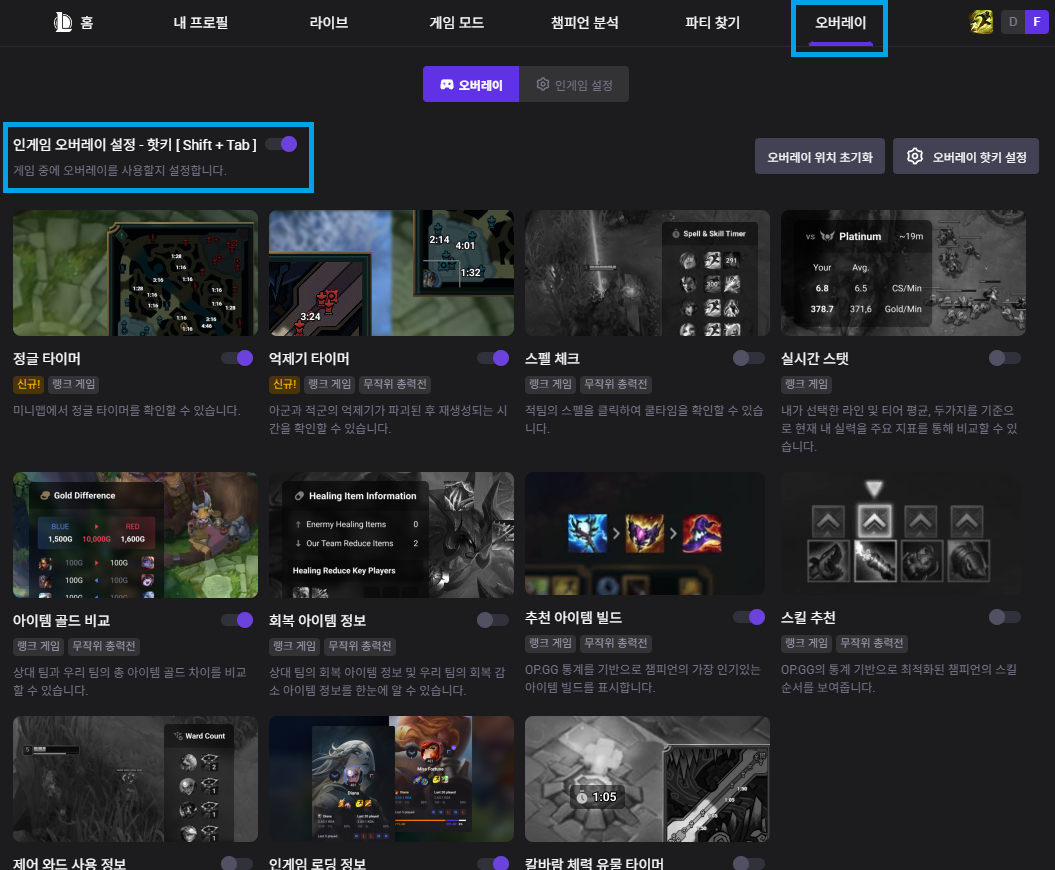This screenshot has width=1055, height=870.
Task: Open the OP.GG home logo icon
Action: click(63, 22)
